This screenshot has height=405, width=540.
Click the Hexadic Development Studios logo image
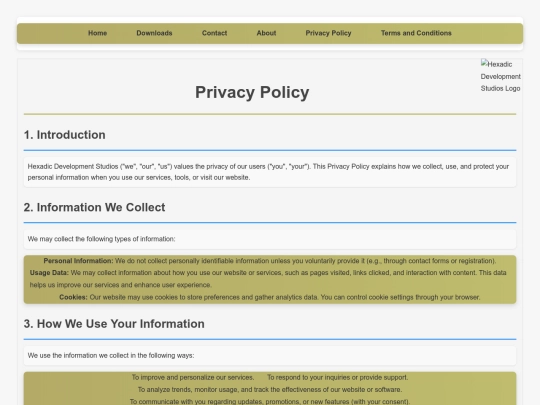(500, 76)
